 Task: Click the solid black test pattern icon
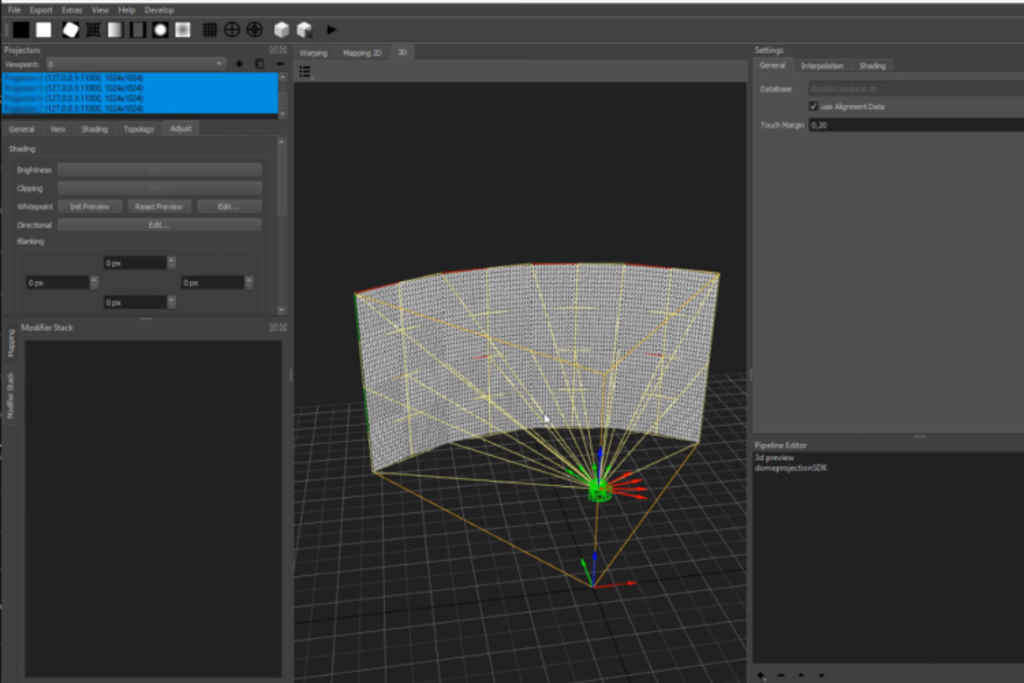click(x=20, y=30)
